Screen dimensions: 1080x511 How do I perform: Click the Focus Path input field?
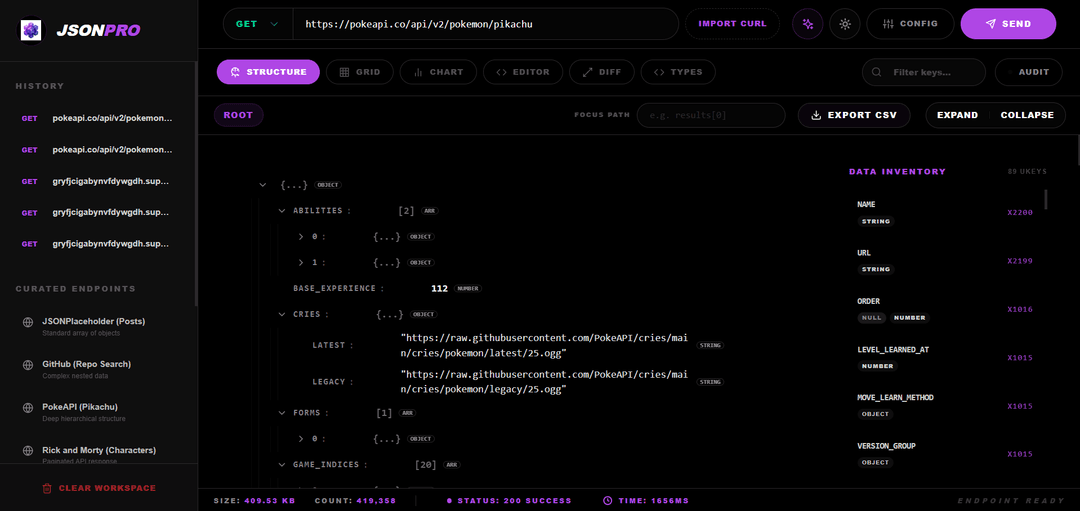711,115
